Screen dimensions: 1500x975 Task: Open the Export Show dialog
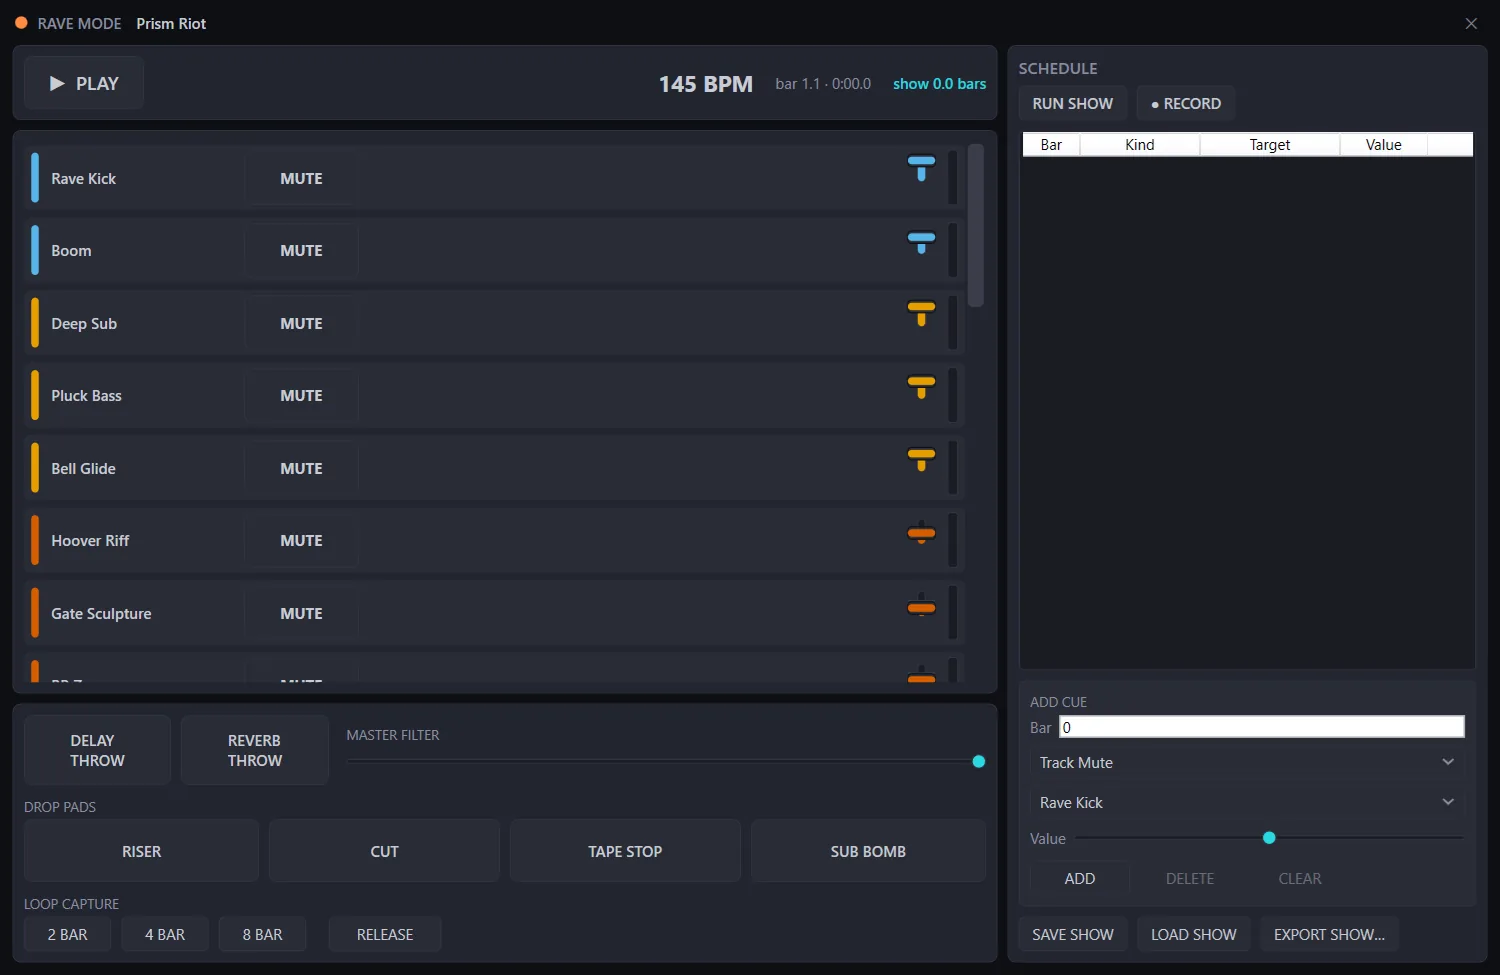pos(1329,934)
